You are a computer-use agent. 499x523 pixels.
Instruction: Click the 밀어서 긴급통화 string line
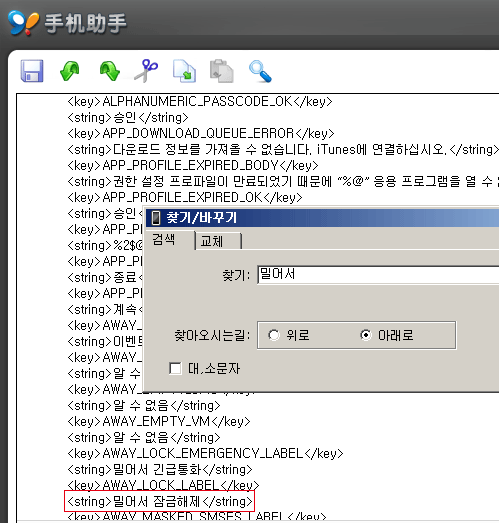pos(160,470)
